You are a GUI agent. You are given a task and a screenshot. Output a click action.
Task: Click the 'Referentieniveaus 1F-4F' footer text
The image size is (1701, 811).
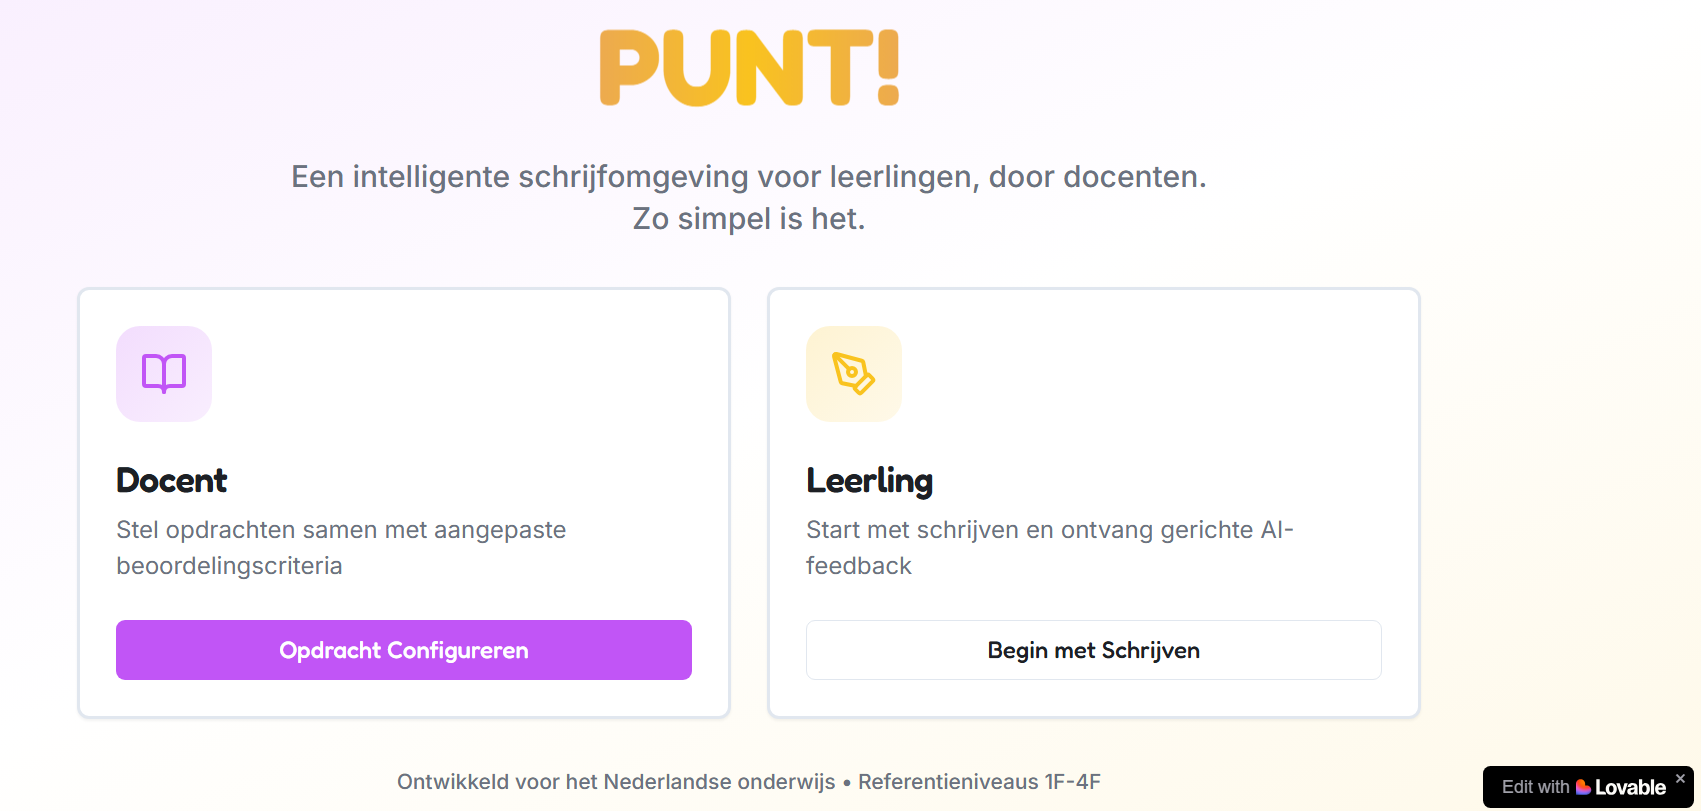coord(979,782)
